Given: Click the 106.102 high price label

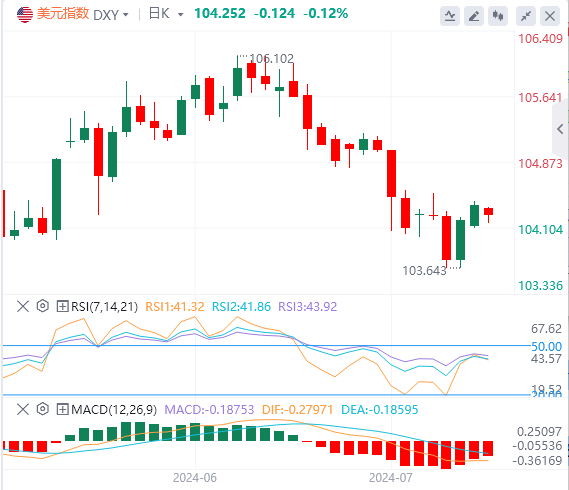Looking at the screenshot, I should [271, 58].
